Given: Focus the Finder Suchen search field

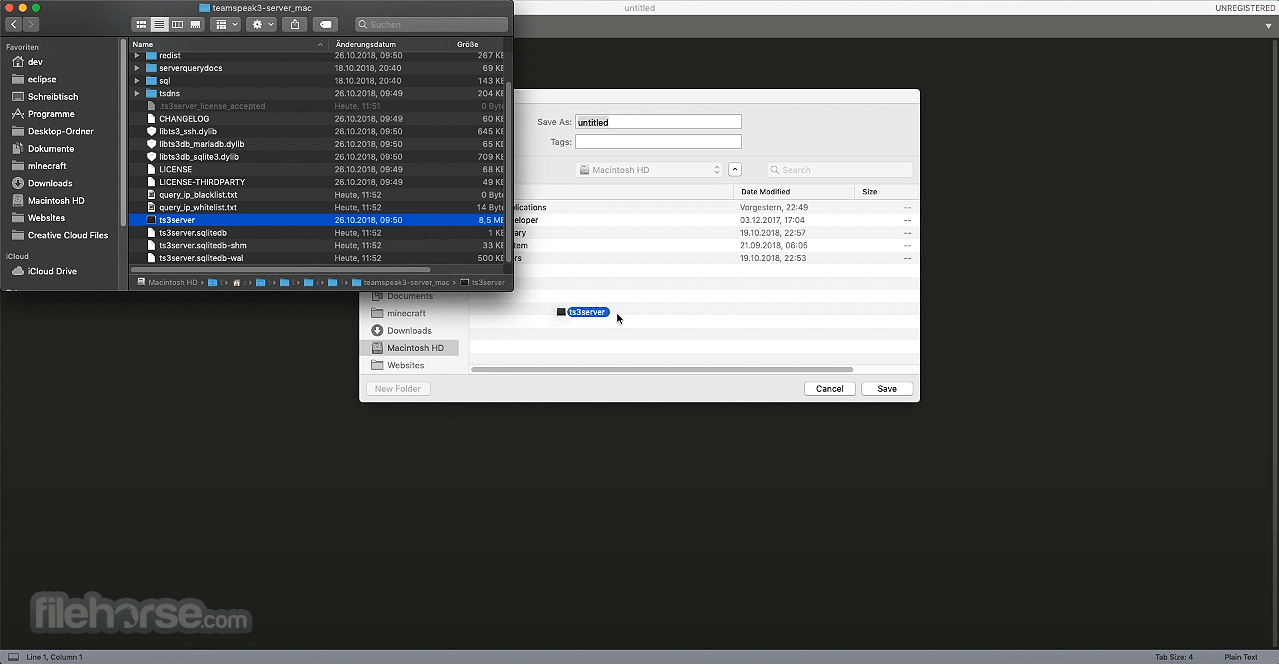Looking at the screenshot, I should click(431, 24).
